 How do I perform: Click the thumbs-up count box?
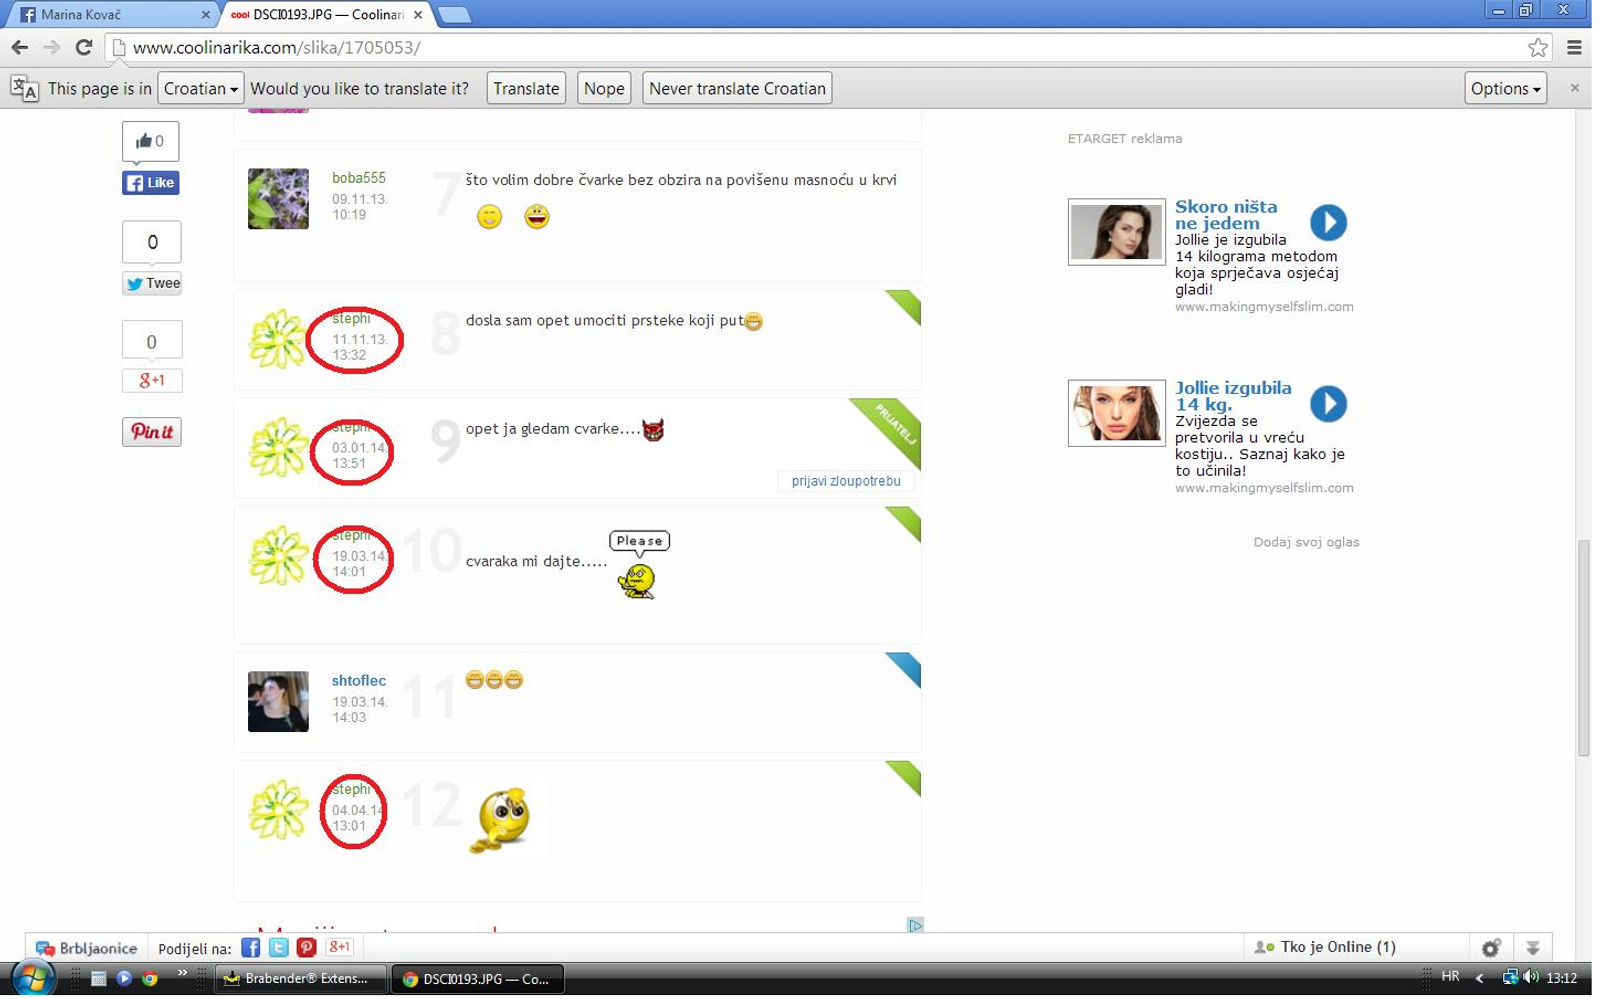[151, 141]
